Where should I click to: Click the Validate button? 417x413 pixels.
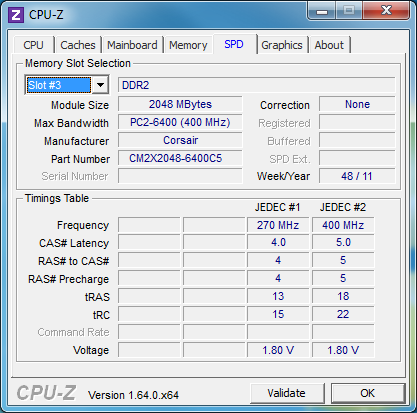[x=287, y=393]
